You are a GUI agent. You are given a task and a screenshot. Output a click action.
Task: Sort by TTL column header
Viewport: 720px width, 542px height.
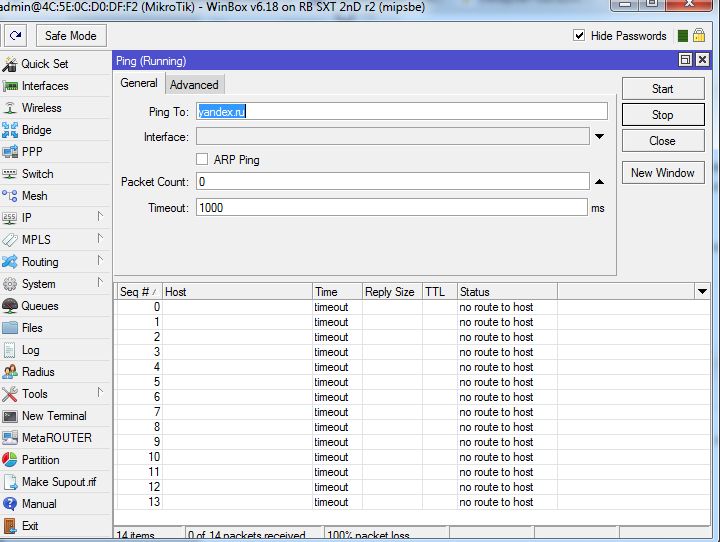(x=439, y=292)
